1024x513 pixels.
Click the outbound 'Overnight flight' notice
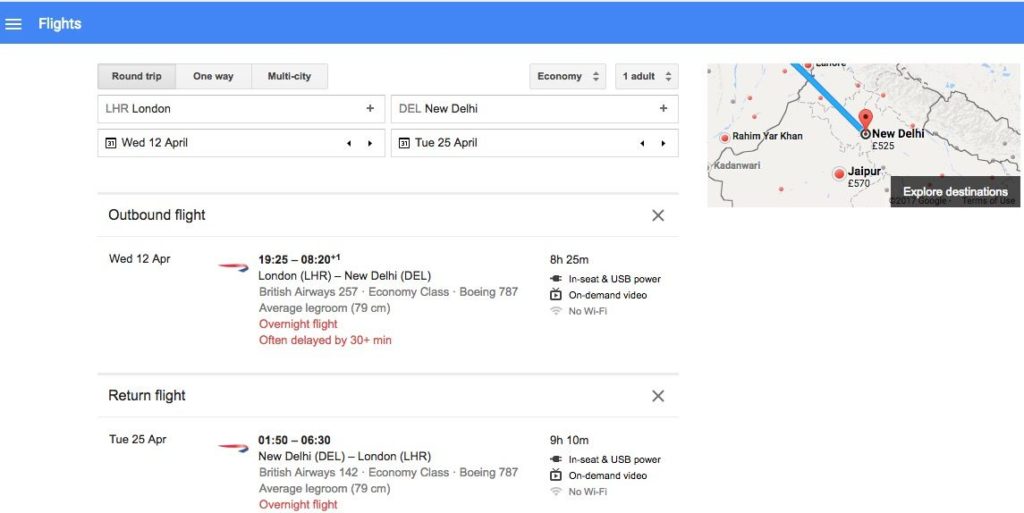[298, 324]
